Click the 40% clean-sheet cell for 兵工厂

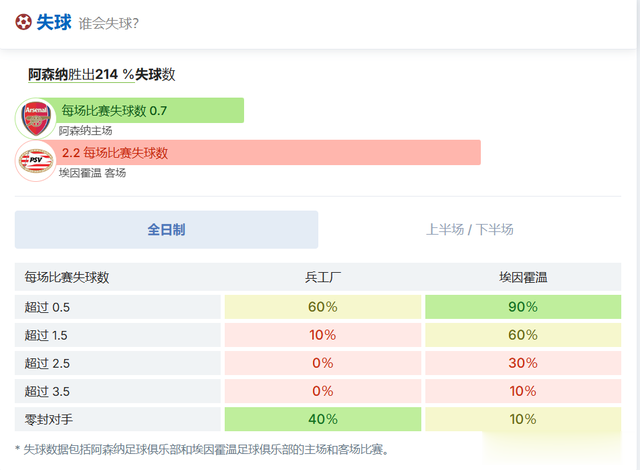pos(323,419)
